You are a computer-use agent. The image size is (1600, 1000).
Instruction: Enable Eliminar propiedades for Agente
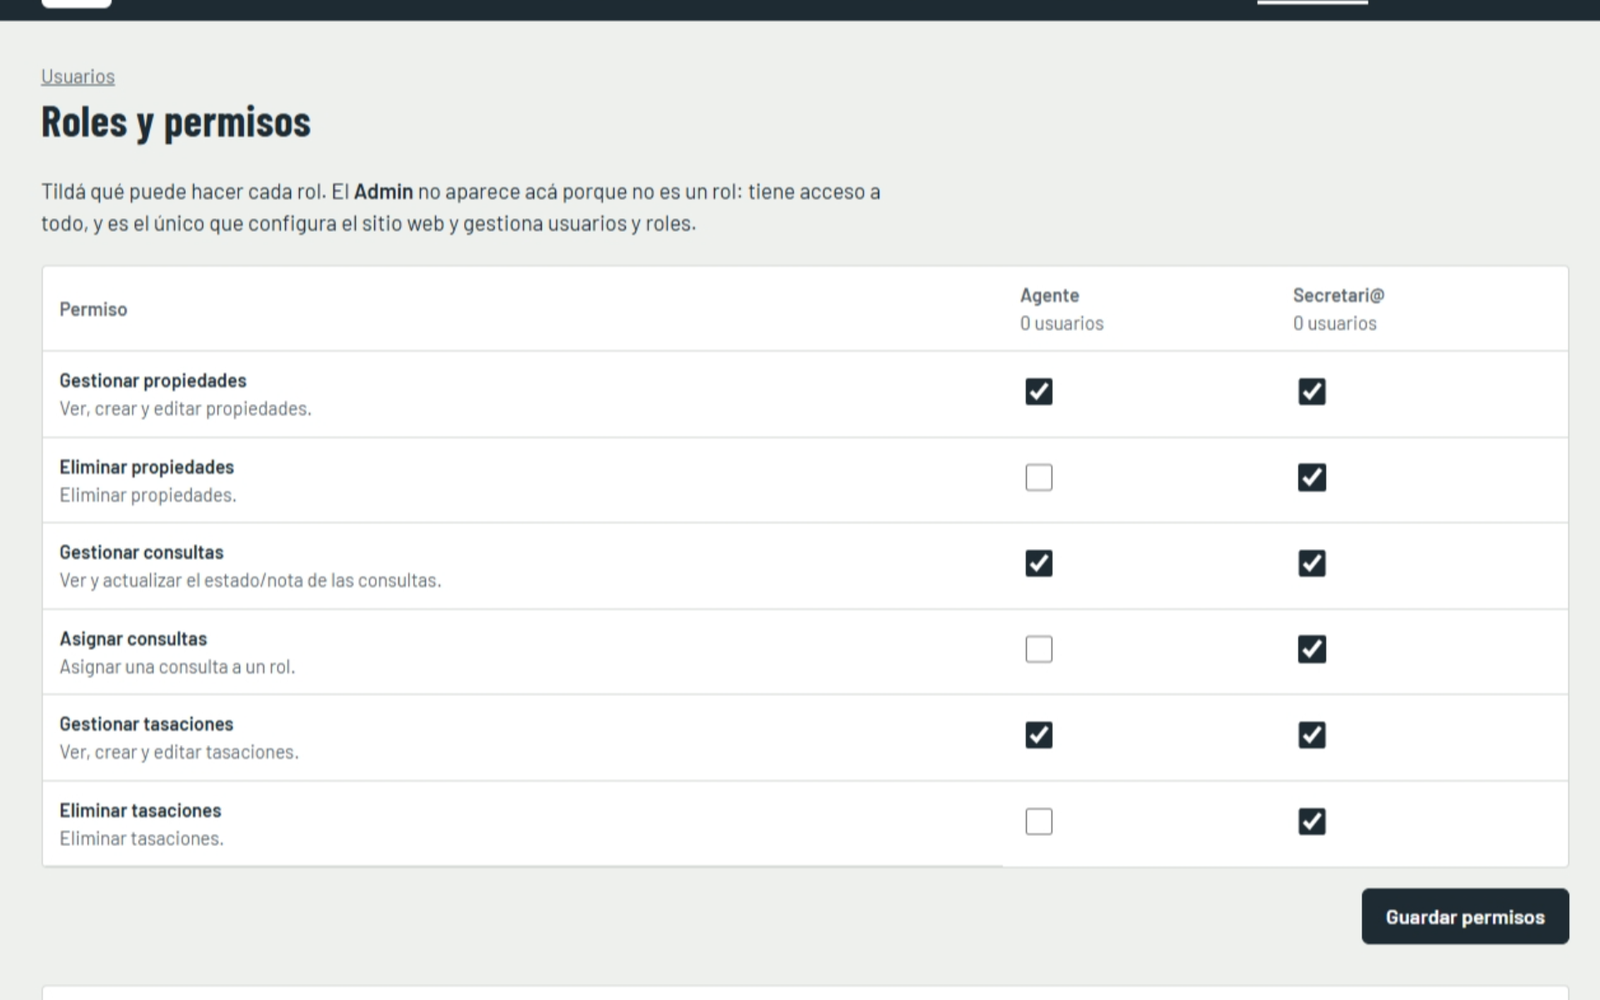[1039, 477]
